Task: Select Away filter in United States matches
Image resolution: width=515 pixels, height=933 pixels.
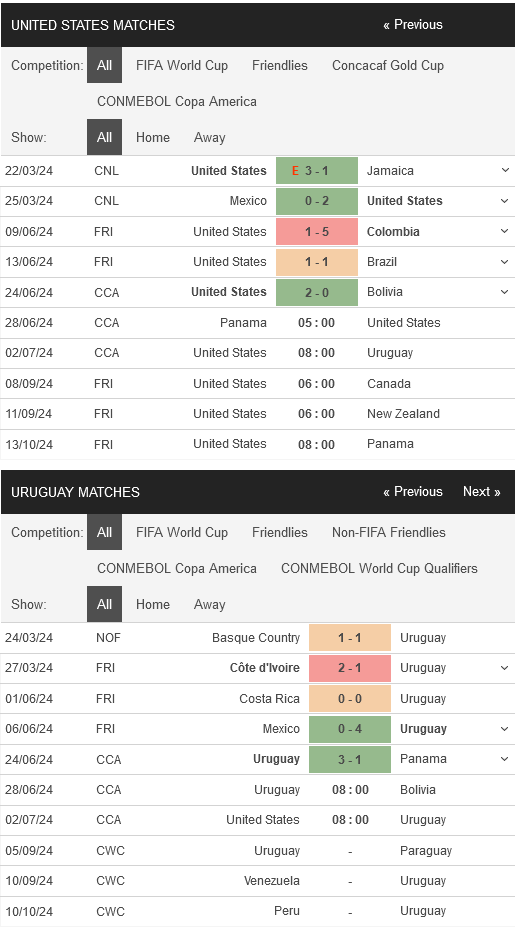Action: point(209,137)
